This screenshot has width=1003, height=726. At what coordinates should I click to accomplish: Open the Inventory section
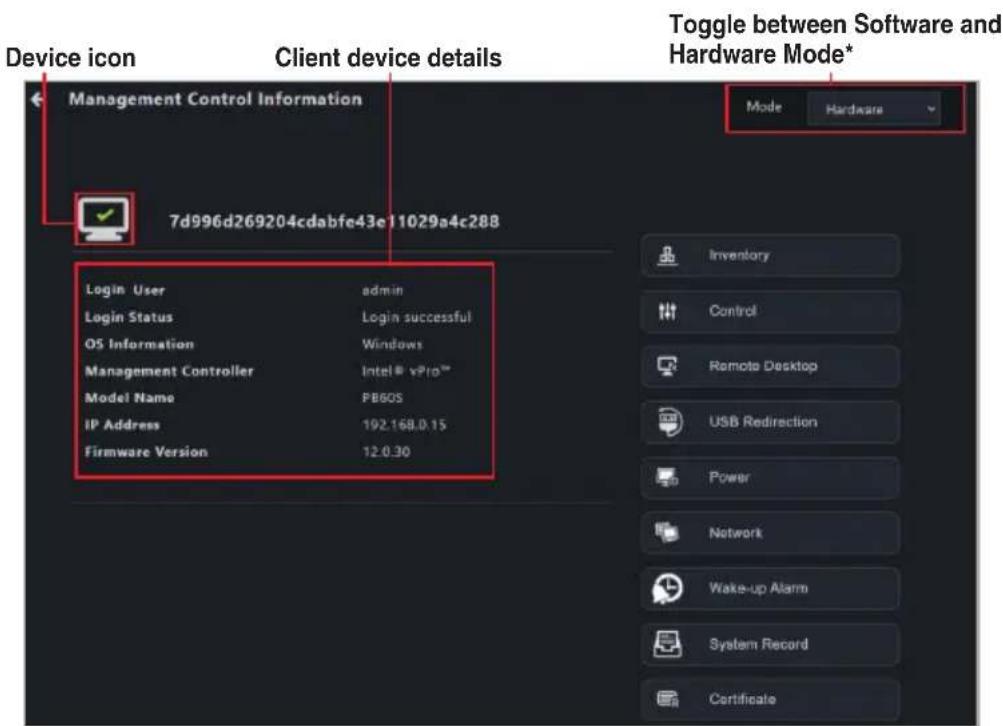tap(771, 255)
